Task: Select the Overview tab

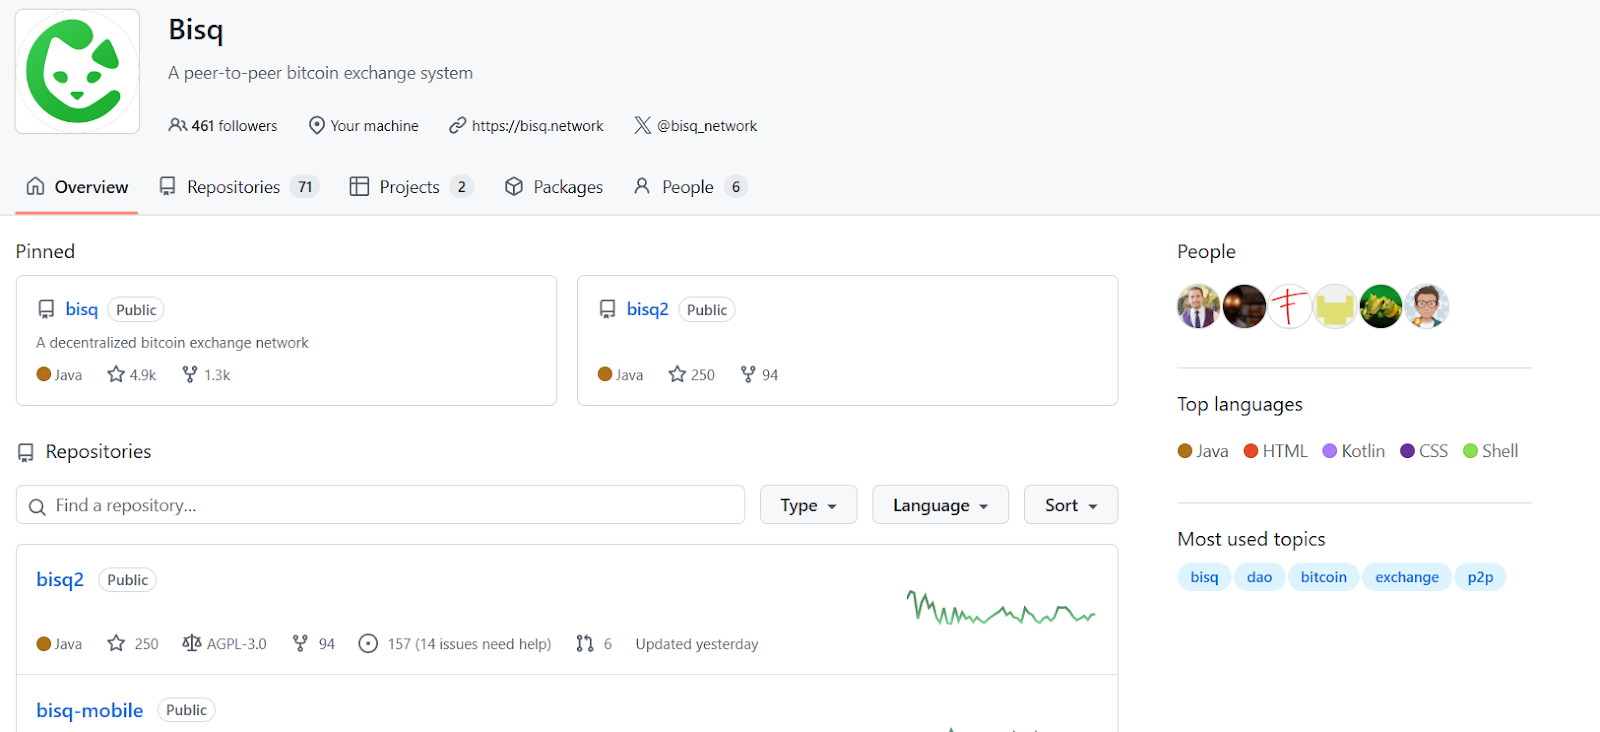Action: pyautogui.click(x=77, y=187)
